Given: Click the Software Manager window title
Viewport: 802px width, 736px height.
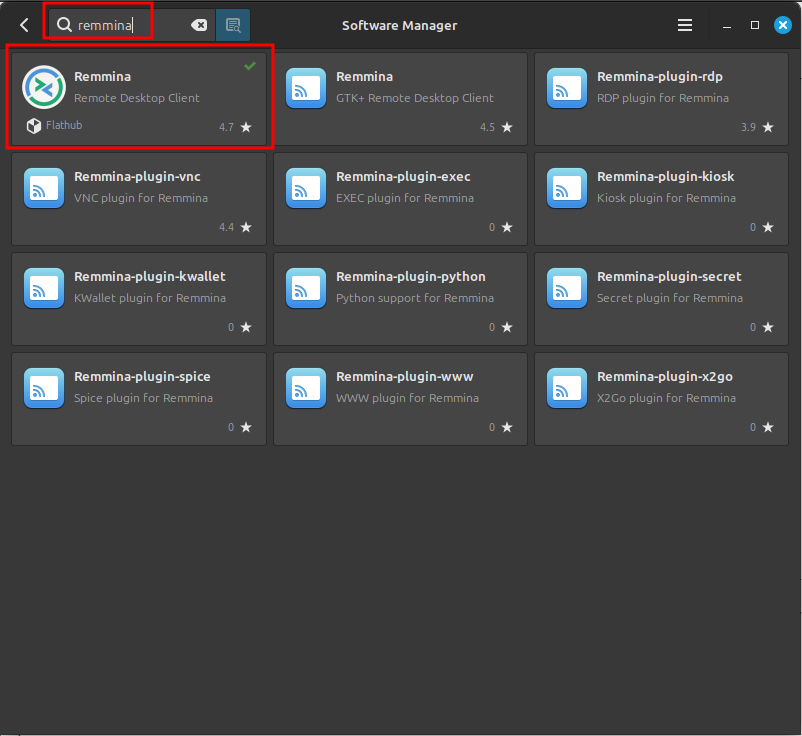Looking at the screenshot, I should tap(399, 26).
